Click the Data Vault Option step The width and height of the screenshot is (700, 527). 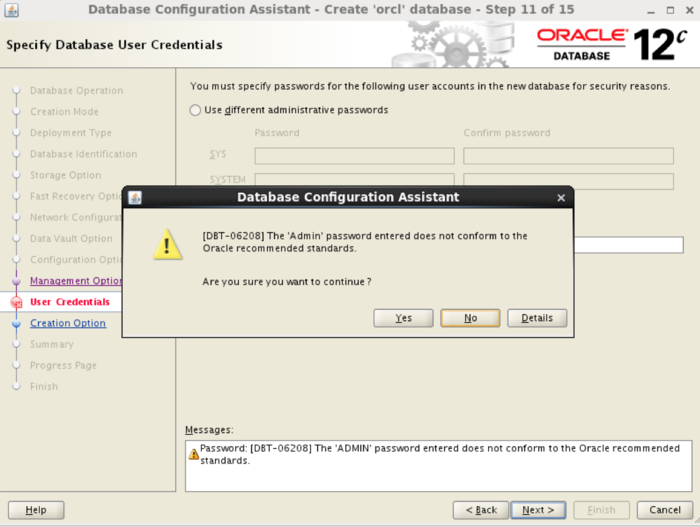click(x=71, y=238)
